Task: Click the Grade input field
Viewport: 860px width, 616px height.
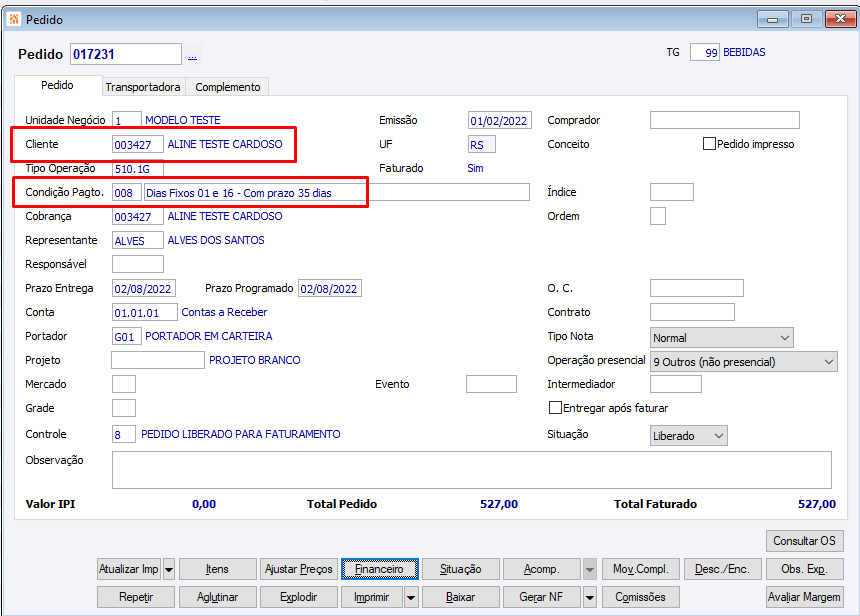Action: (x=123, y=408)
